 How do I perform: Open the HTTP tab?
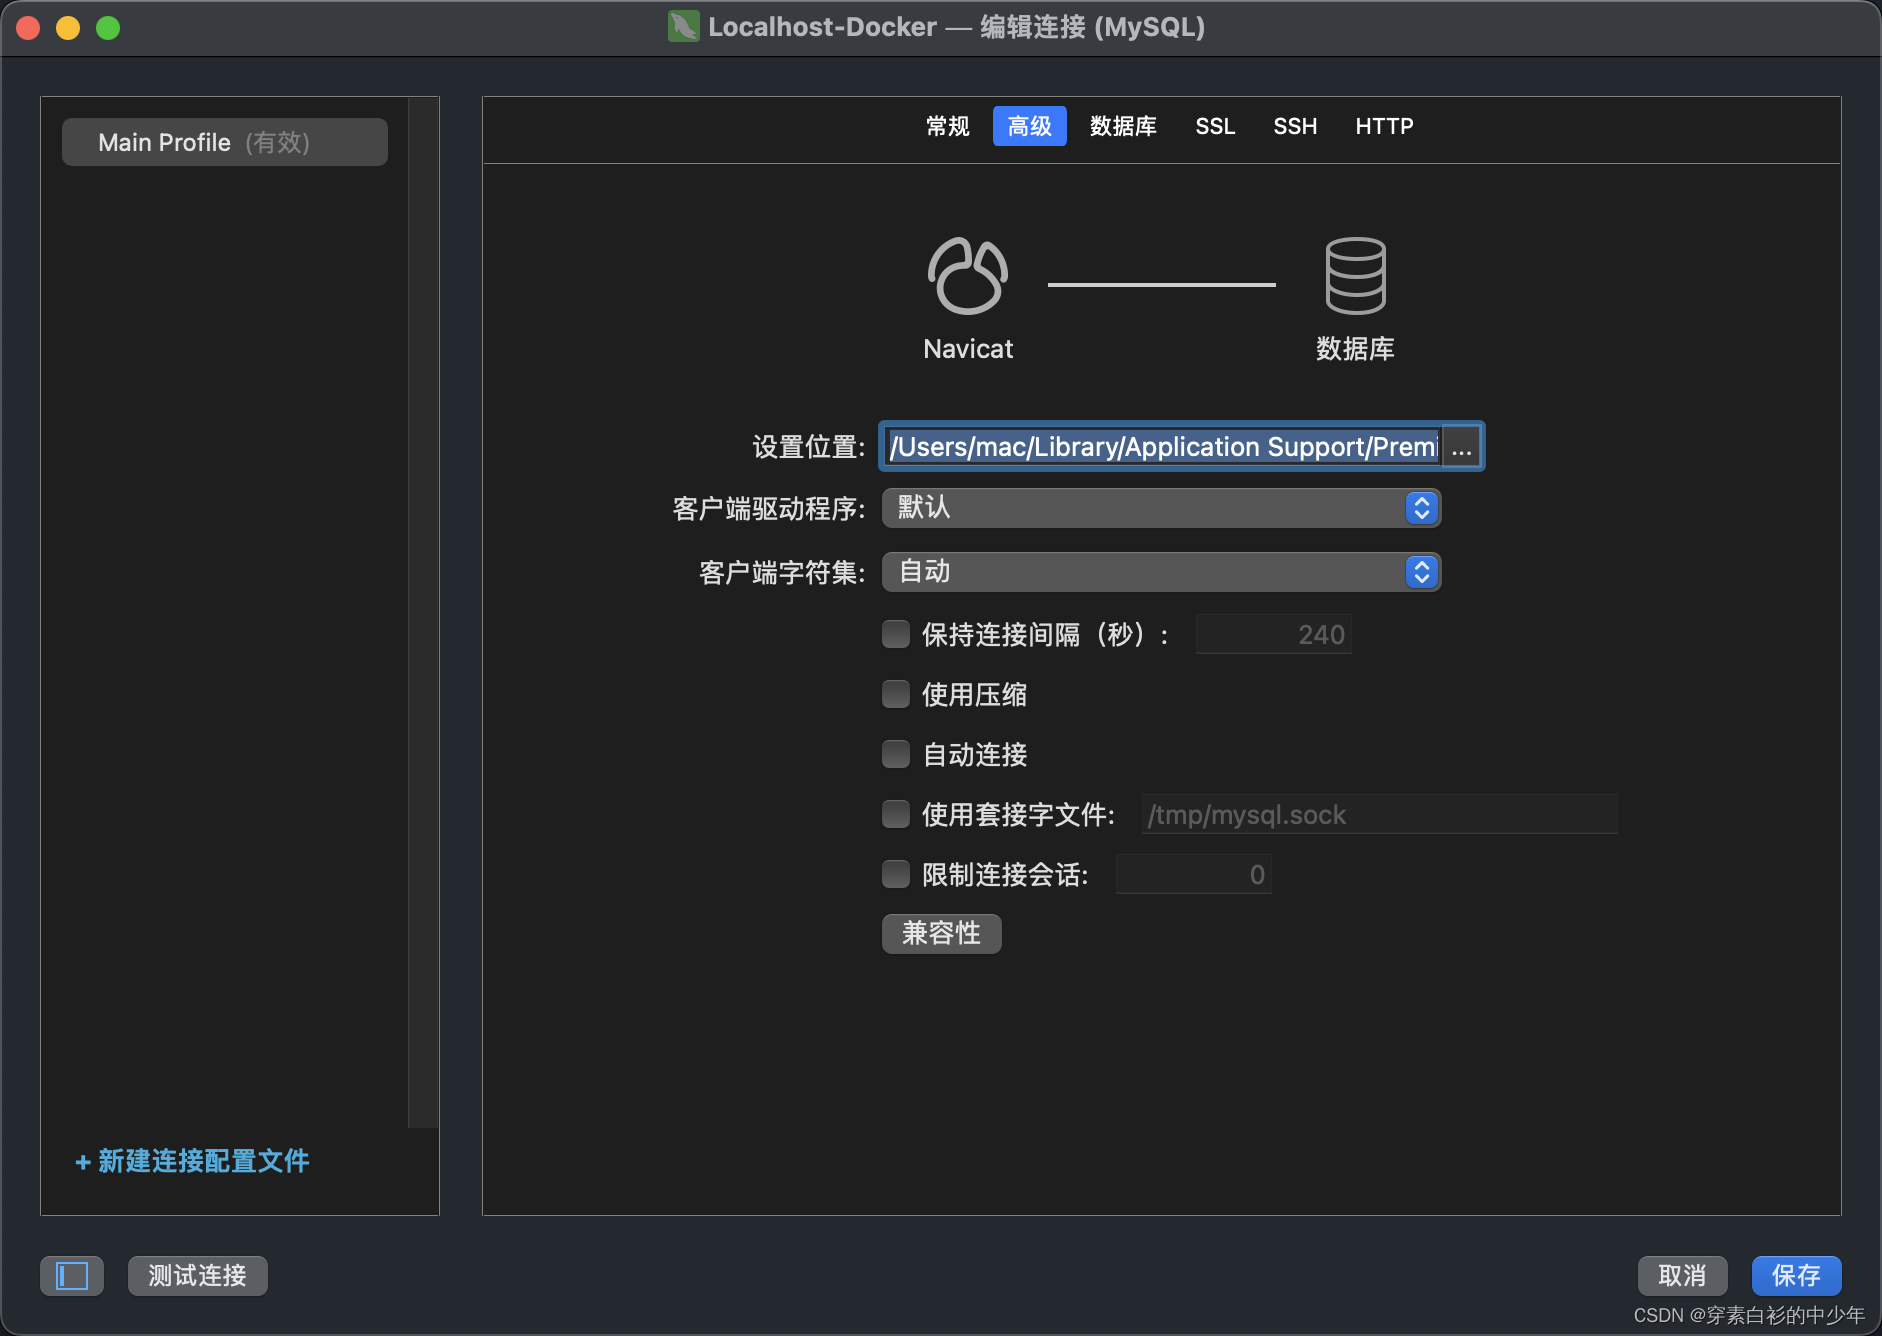click(x=1384, y=126)
